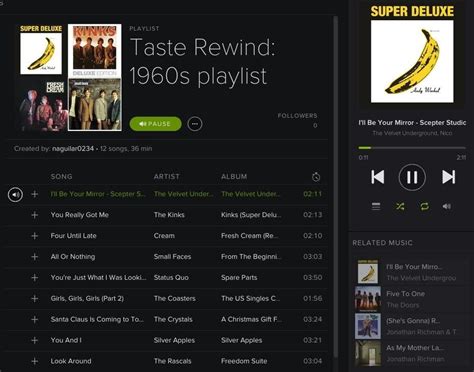Open artist The Coasters

click(x=175, y=298)
